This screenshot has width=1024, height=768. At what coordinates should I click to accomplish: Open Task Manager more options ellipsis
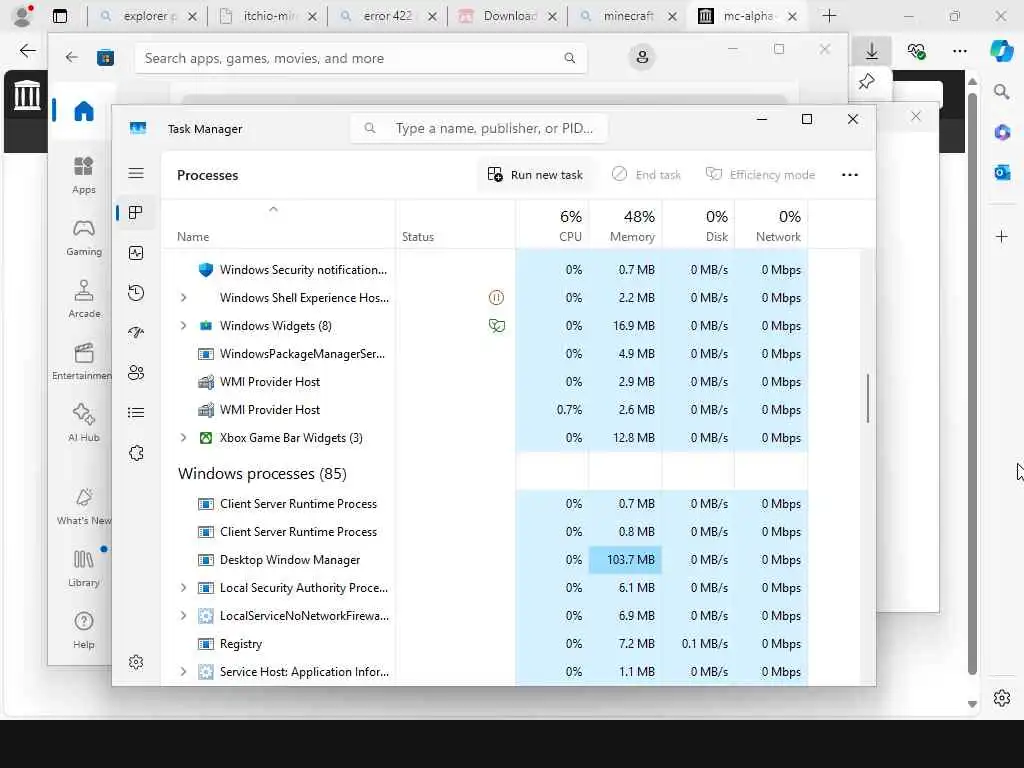(850, 175)
